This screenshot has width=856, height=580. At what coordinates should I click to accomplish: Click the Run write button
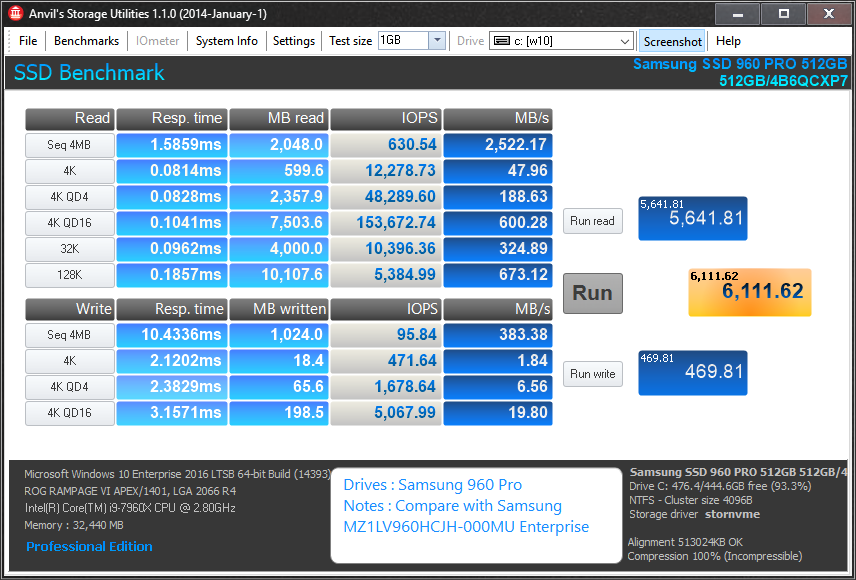592,374
